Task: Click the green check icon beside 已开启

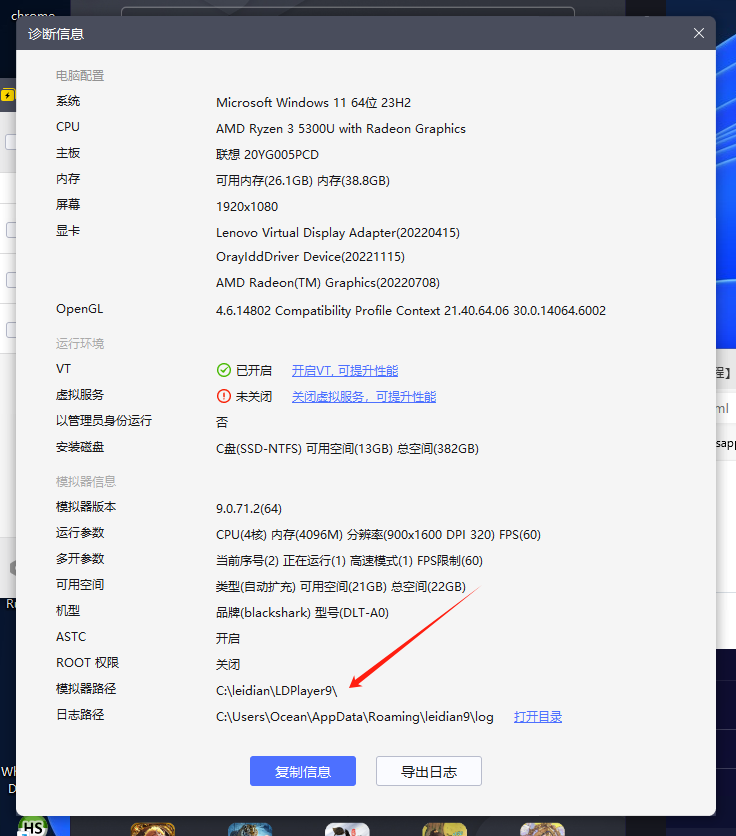Action: click(x=224, y=370)
